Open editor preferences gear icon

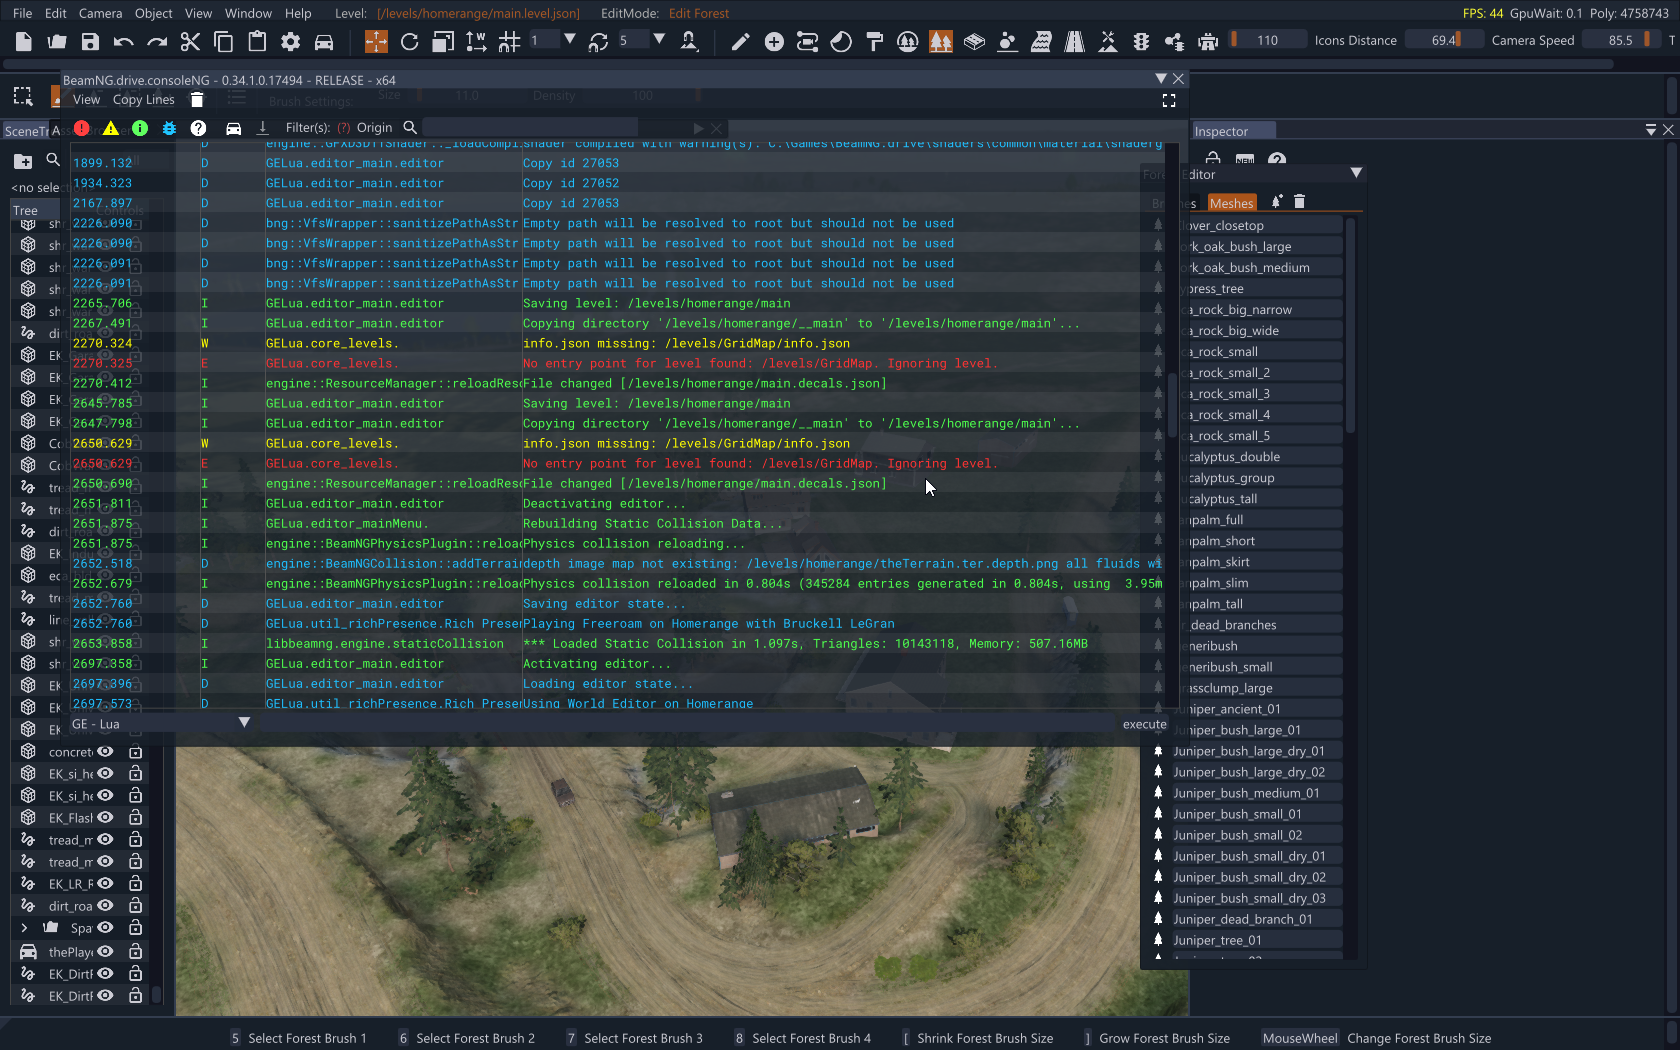tap(290, 41)
